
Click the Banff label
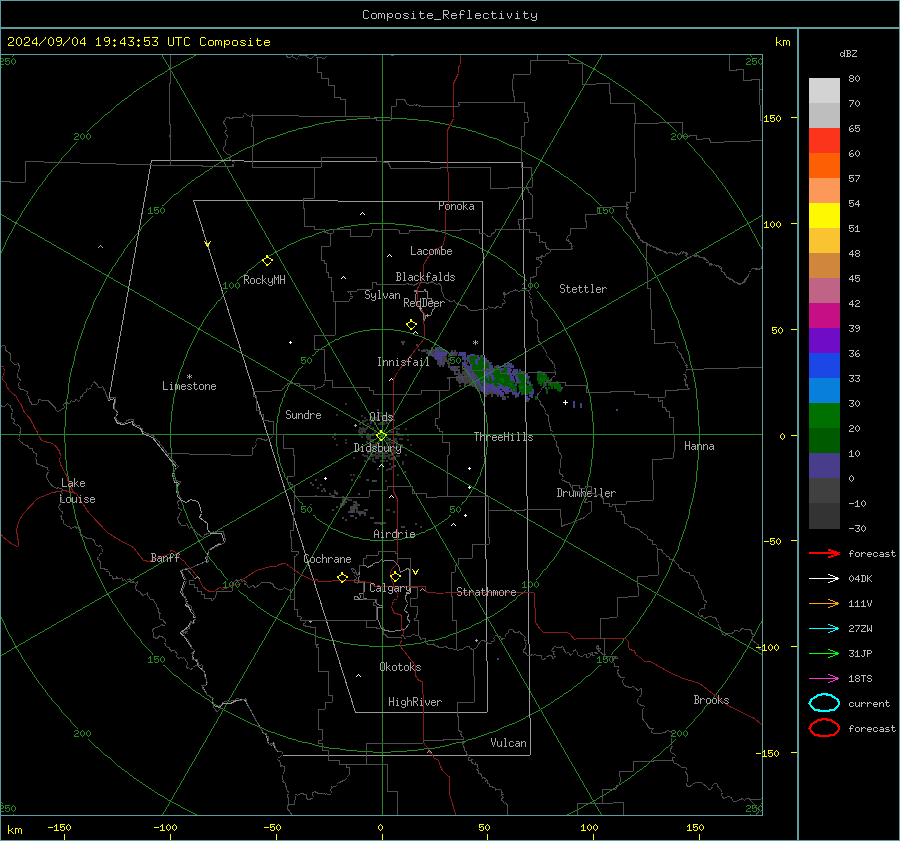point(165,557)
